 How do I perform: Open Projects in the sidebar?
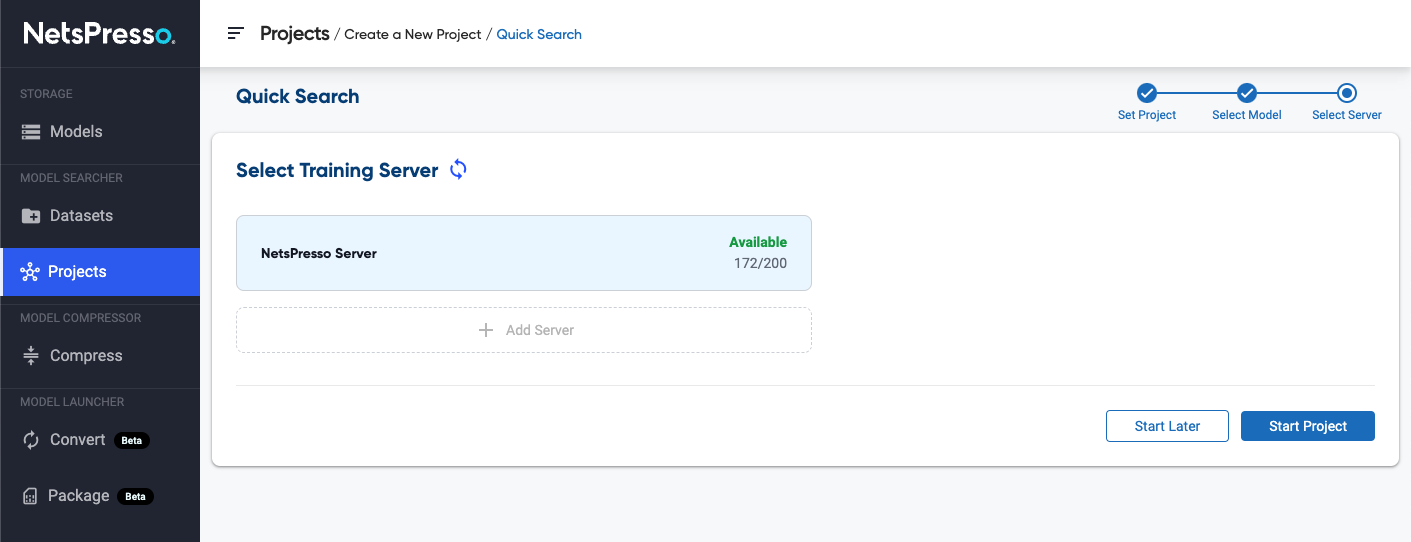(x=100, y=272)
